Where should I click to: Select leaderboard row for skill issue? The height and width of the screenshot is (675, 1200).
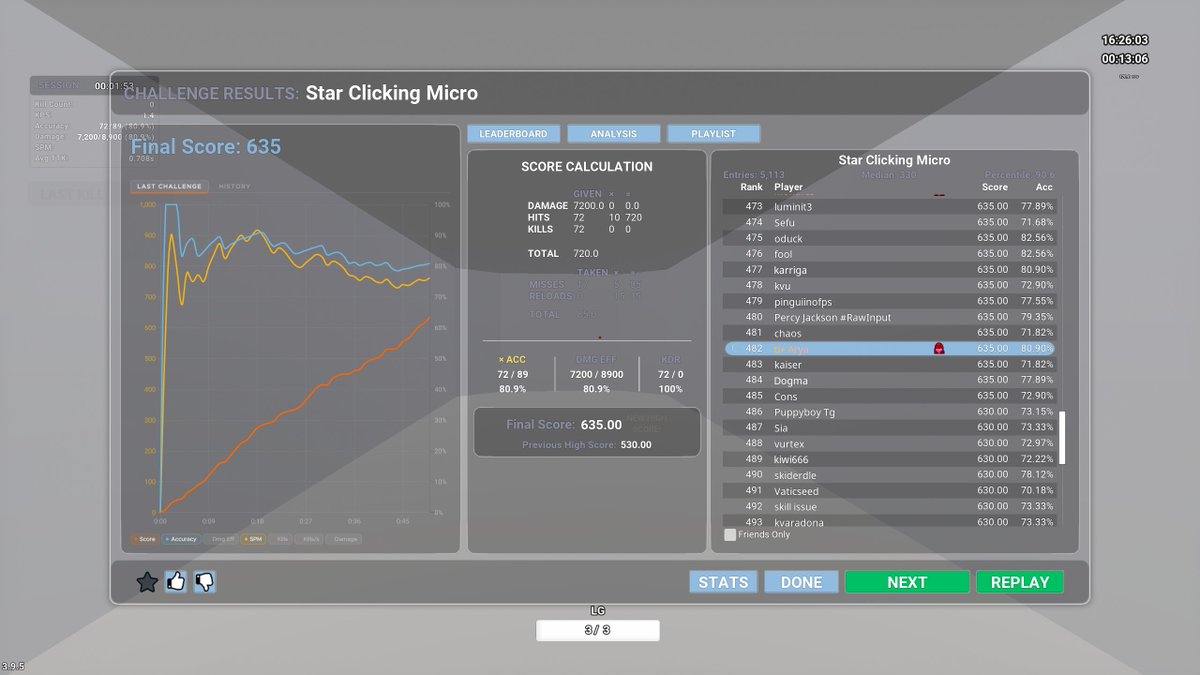click(889, 507)
